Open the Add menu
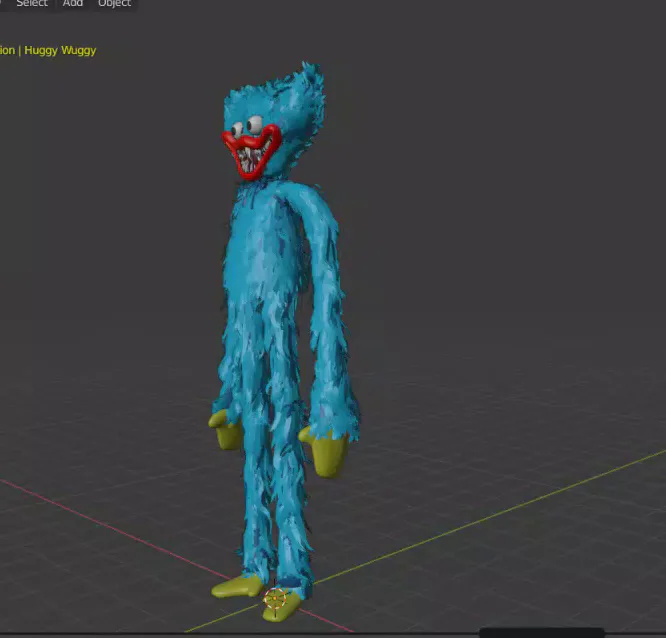Screen dimensions: 666x638 coord(73,3)
